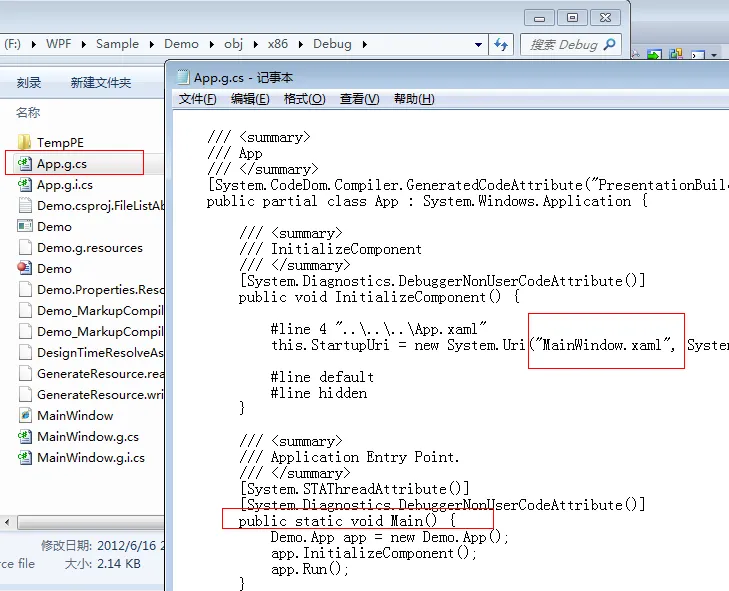Click the 'this.StartupUri' text in Notepad
Viewport: 729px width, 591px height.
(x=330, y=345)
